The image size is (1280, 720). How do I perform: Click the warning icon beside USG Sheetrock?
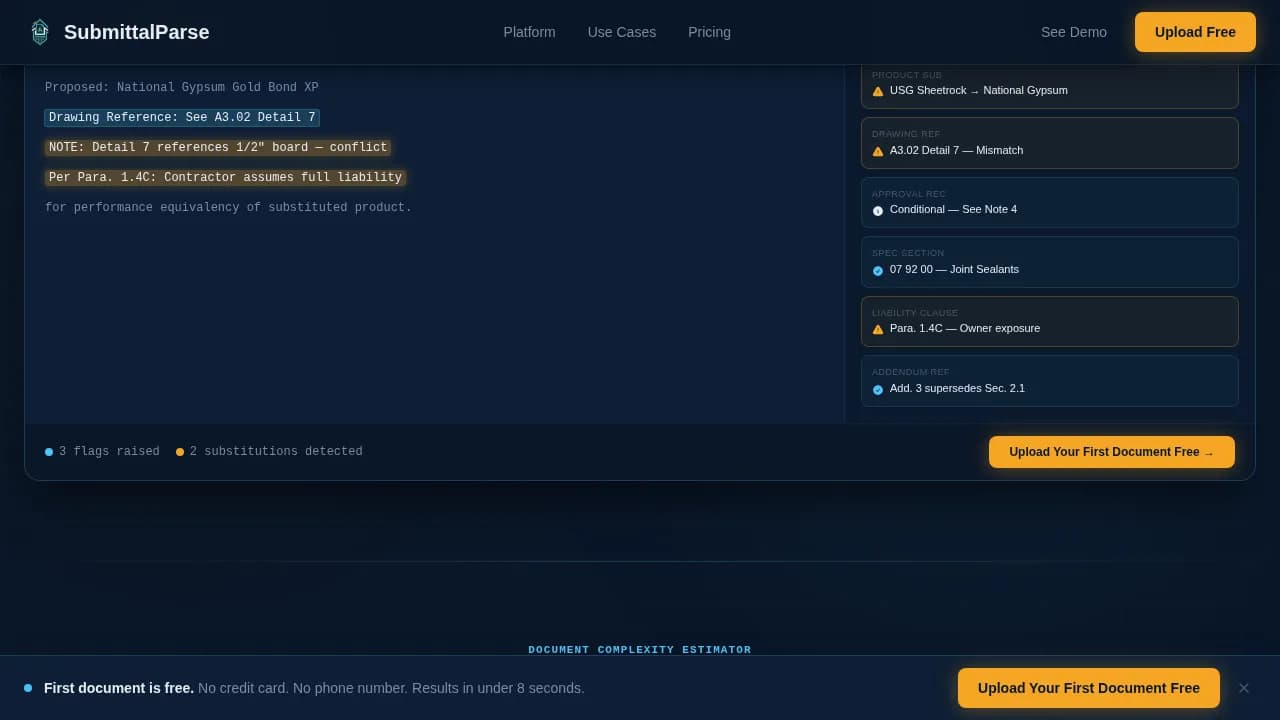[878, 91]
